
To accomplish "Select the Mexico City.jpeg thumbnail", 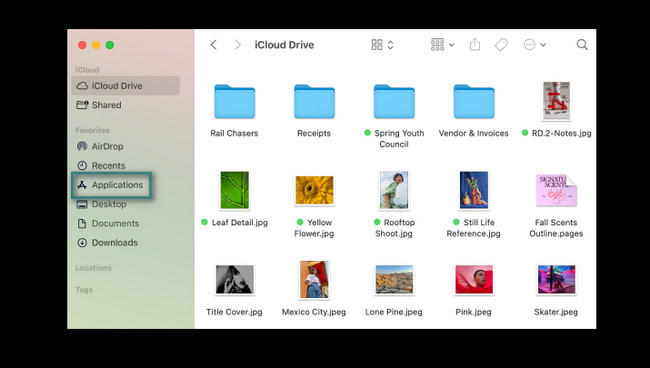I will coord(314,280).
